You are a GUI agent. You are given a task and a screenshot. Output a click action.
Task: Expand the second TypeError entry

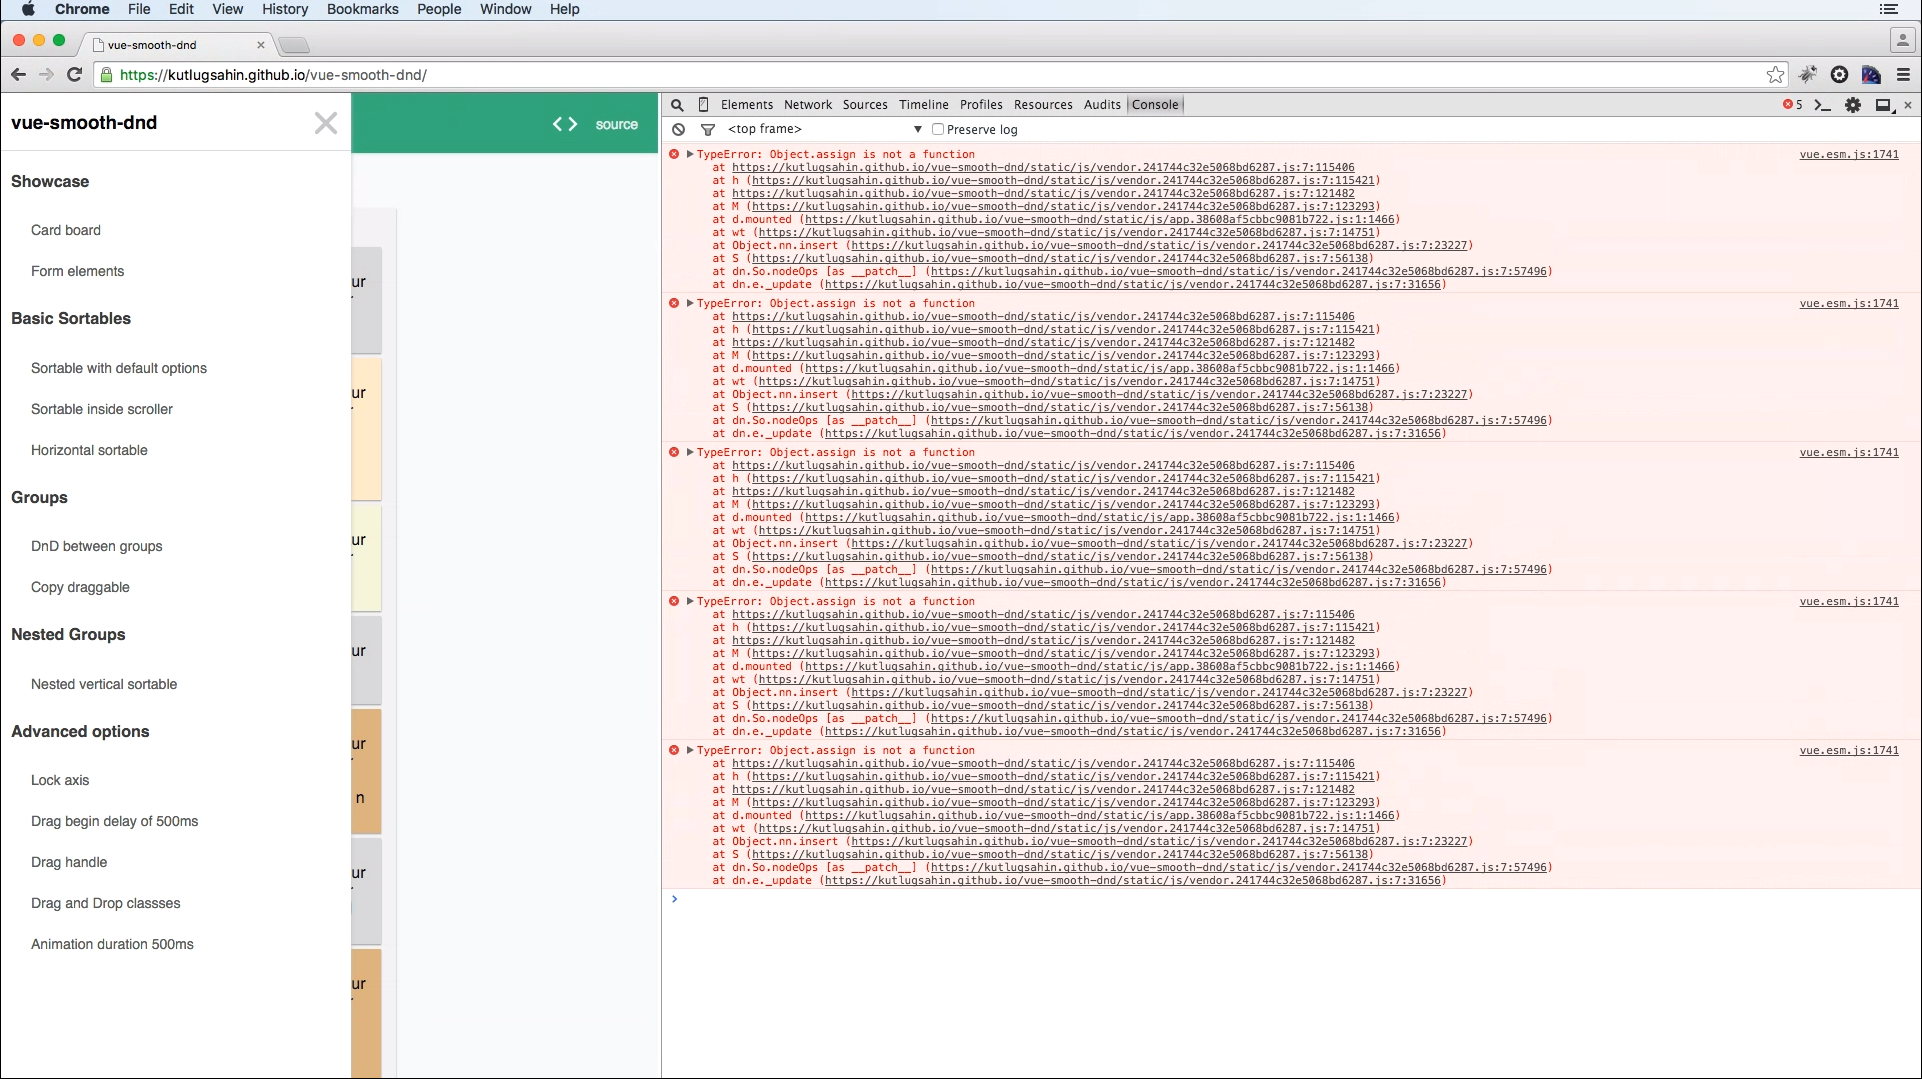690,303
